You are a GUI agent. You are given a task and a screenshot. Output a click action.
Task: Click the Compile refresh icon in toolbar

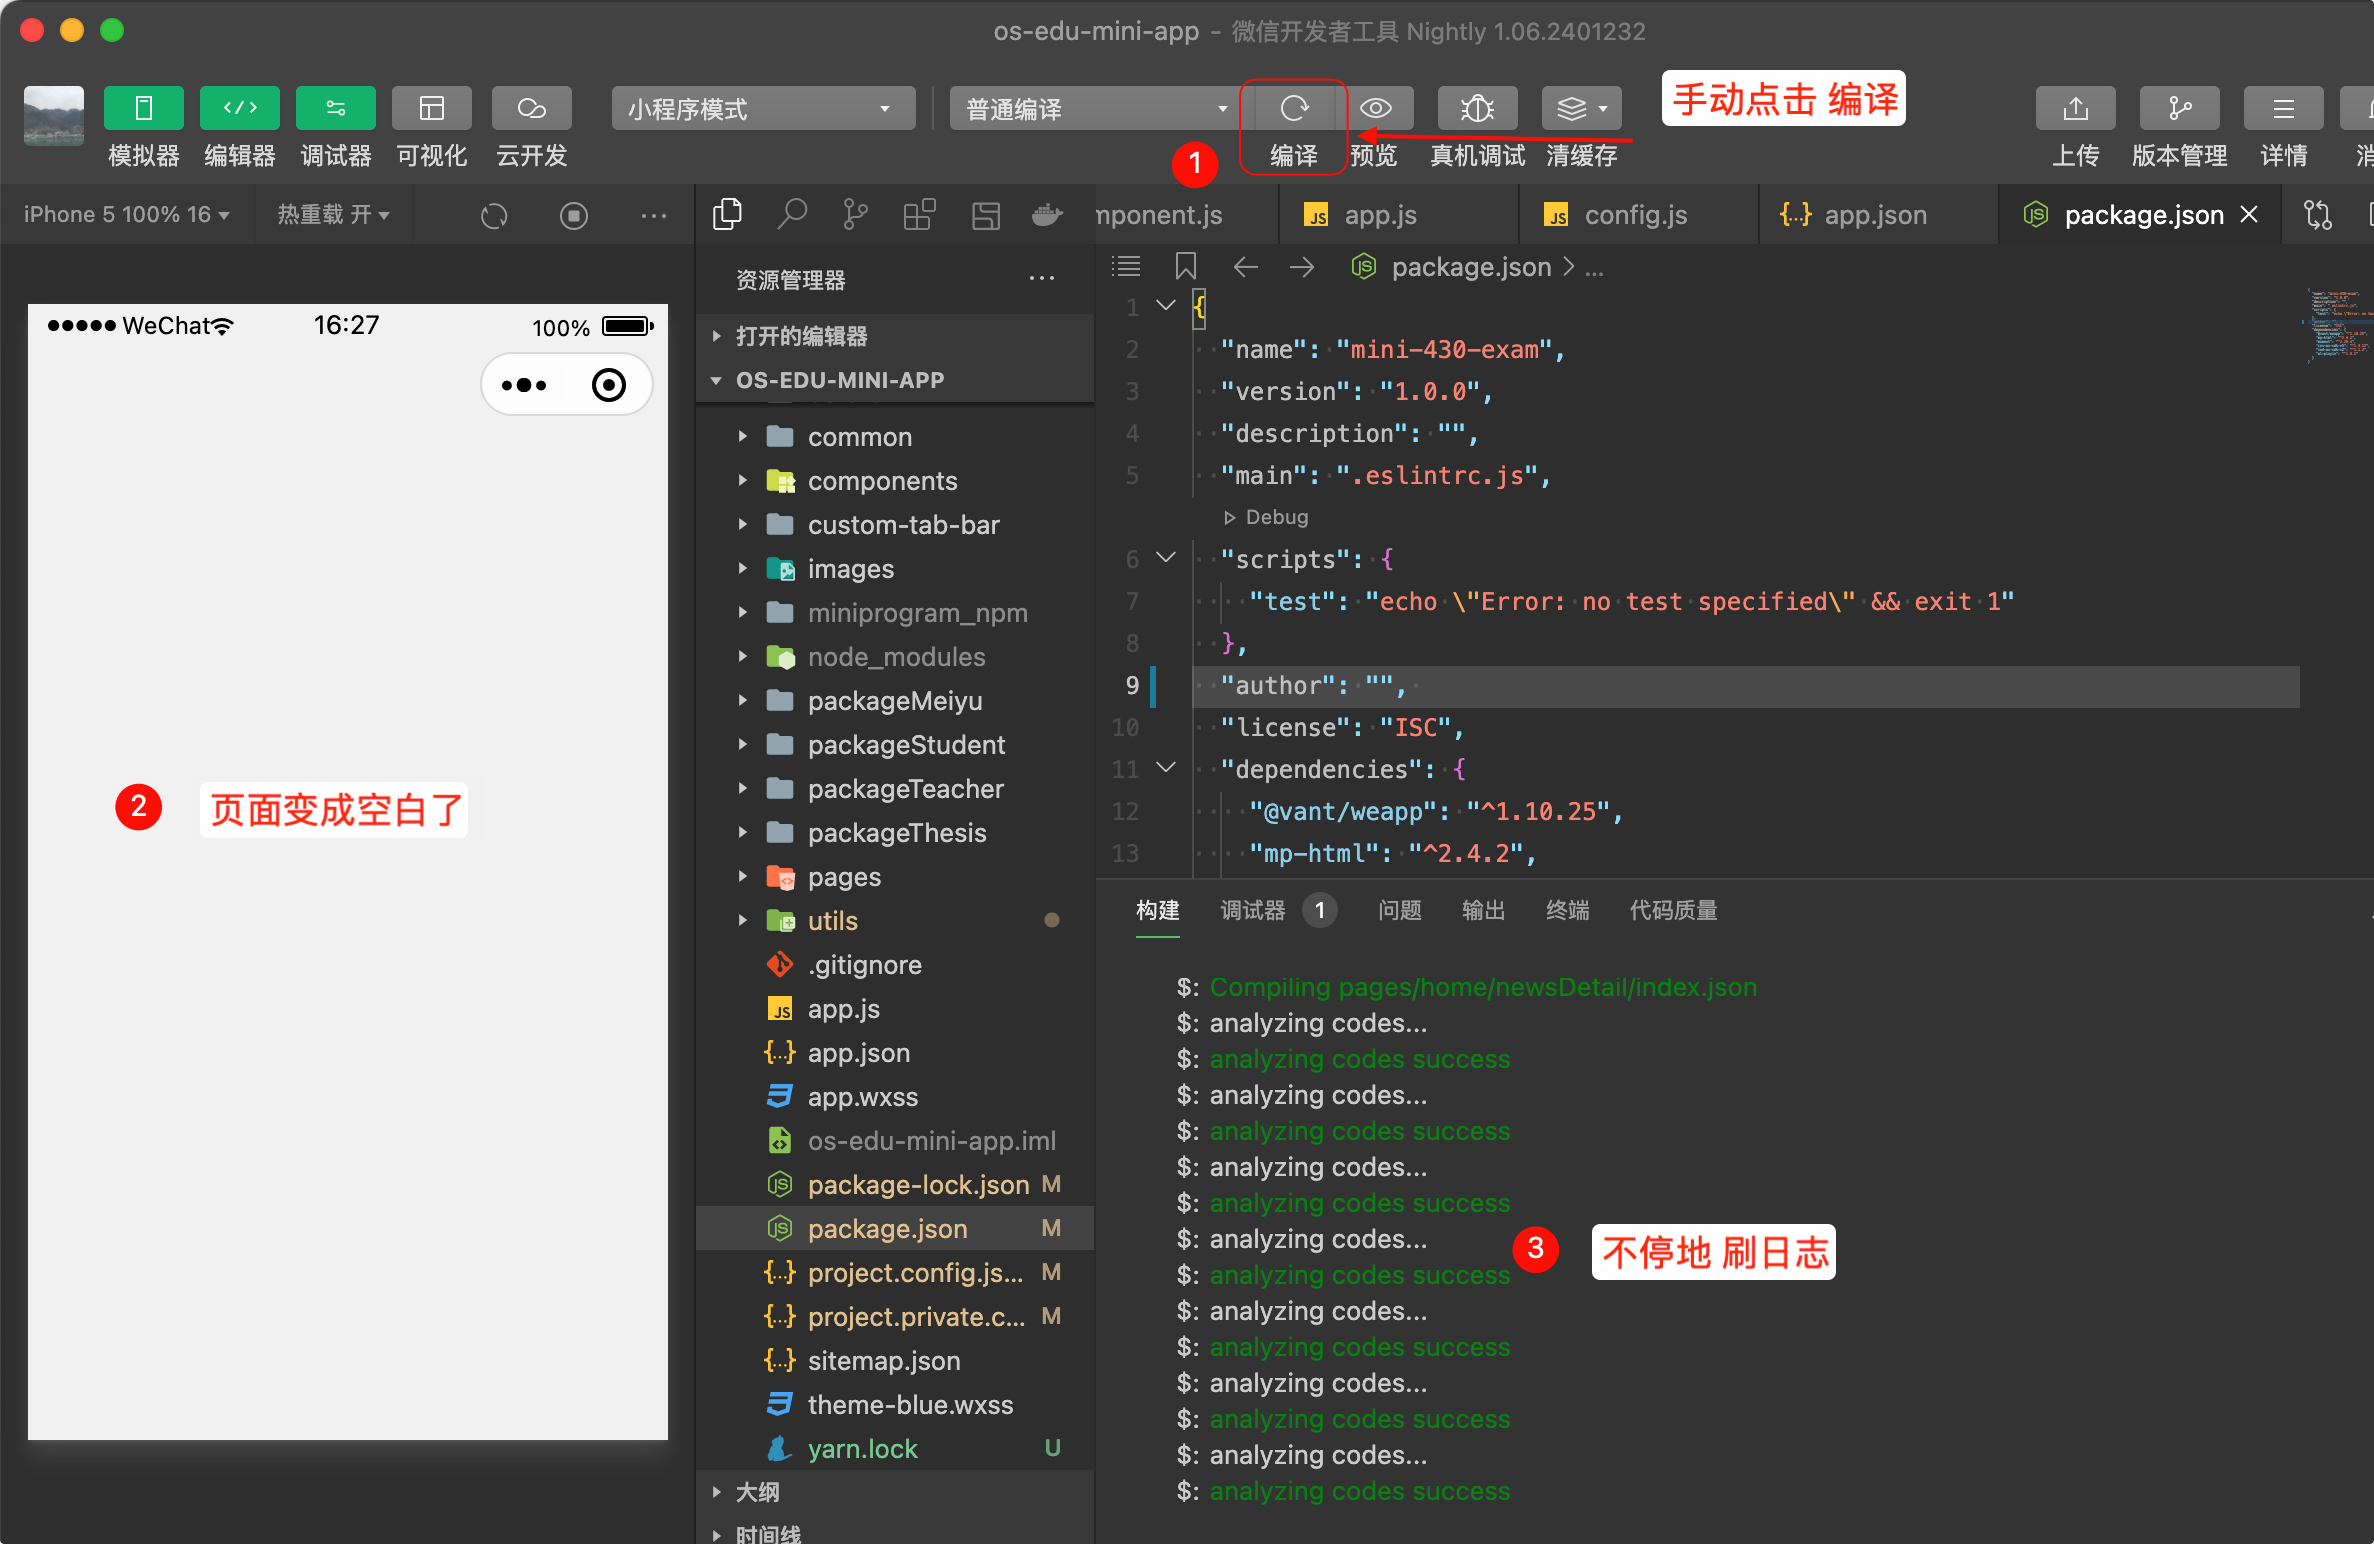[1293, 109]
